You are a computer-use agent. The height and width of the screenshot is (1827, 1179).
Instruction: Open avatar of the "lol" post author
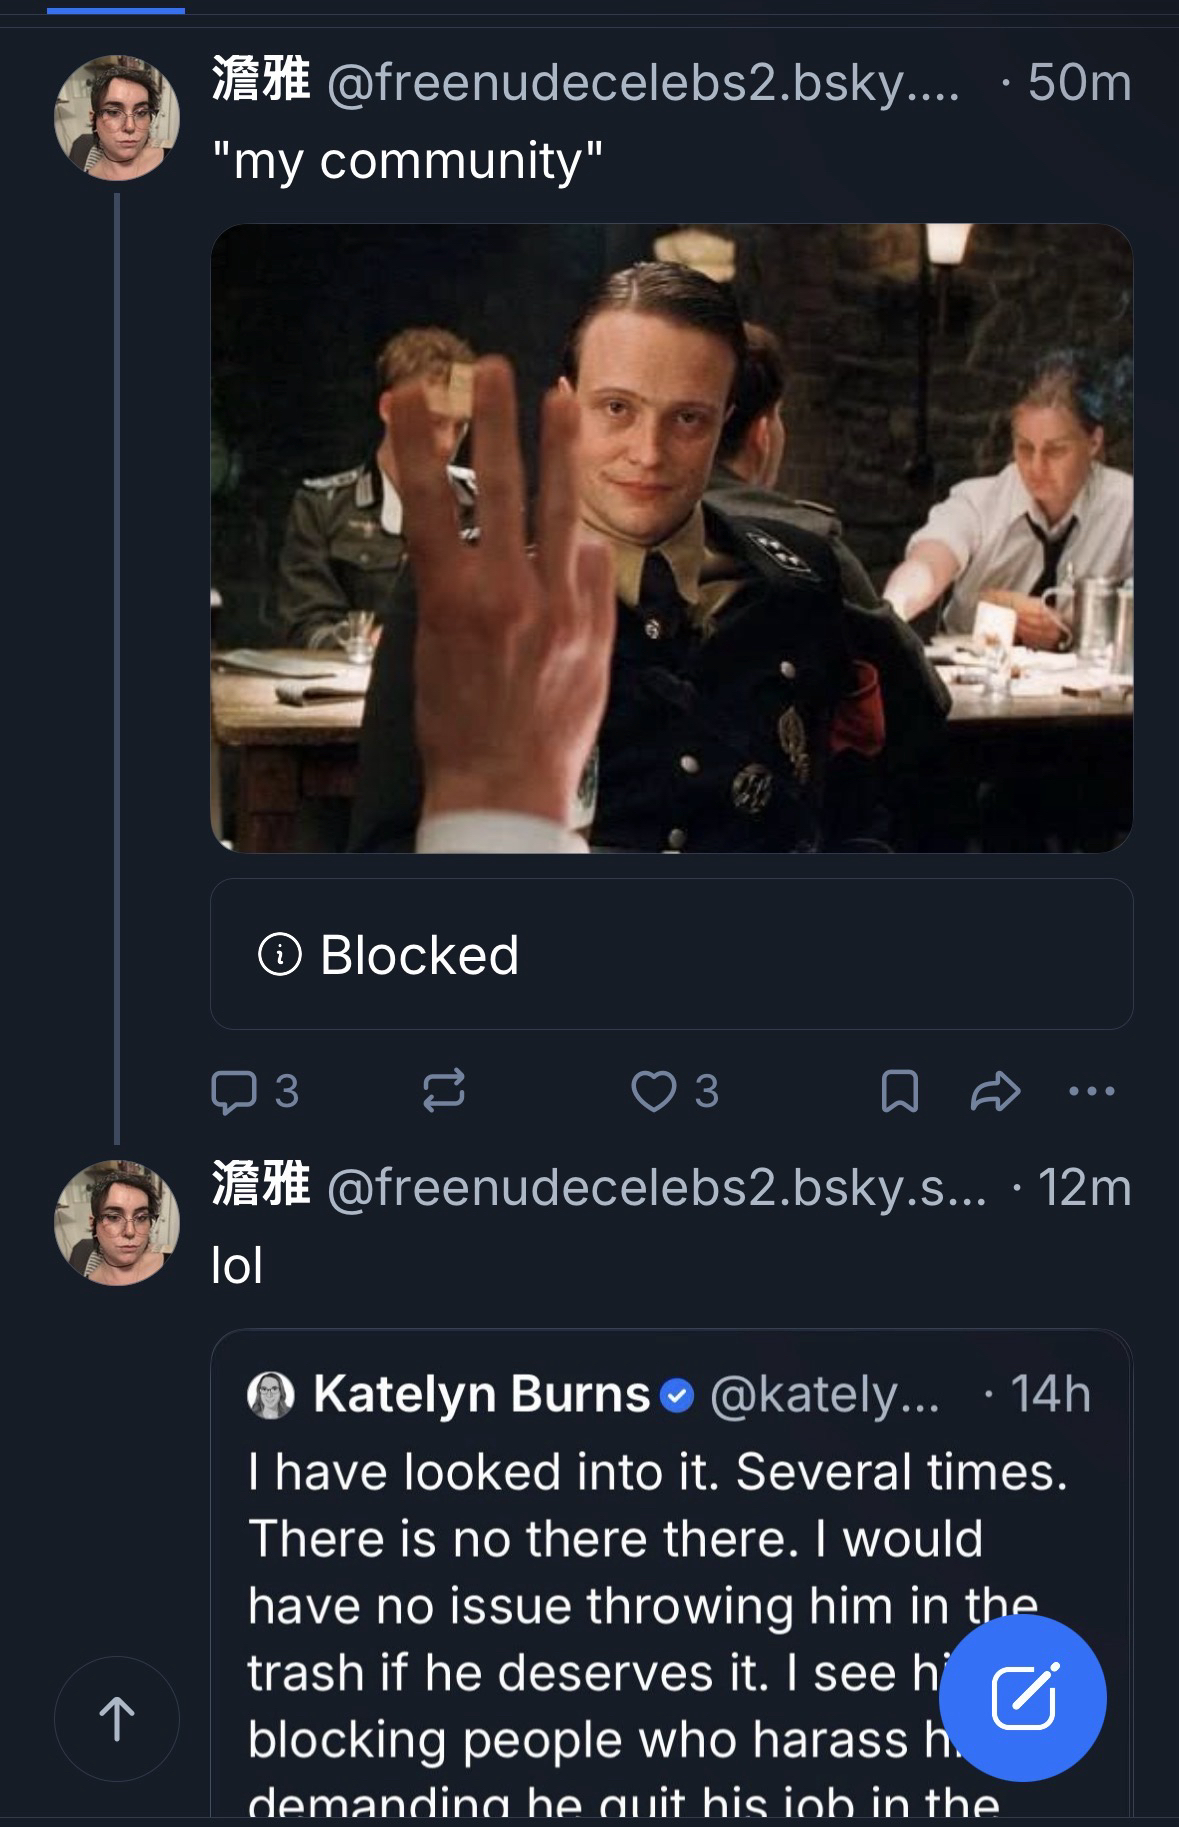tap(117, 1222)
